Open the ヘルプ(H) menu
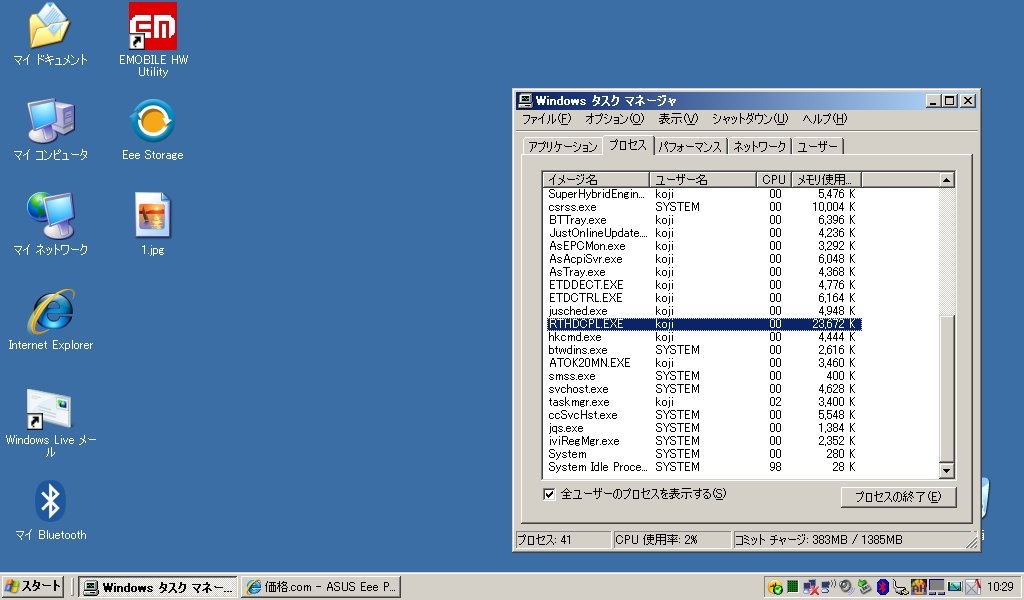This screenshot has height=600, width=1024. [824, 119]
